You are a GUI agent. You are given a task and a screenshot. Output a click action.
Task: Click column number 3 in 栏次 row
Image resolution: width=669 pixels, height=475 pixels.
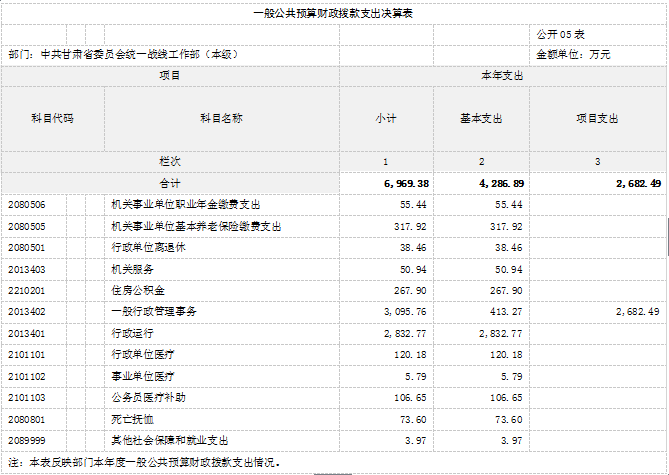point(597,162)
